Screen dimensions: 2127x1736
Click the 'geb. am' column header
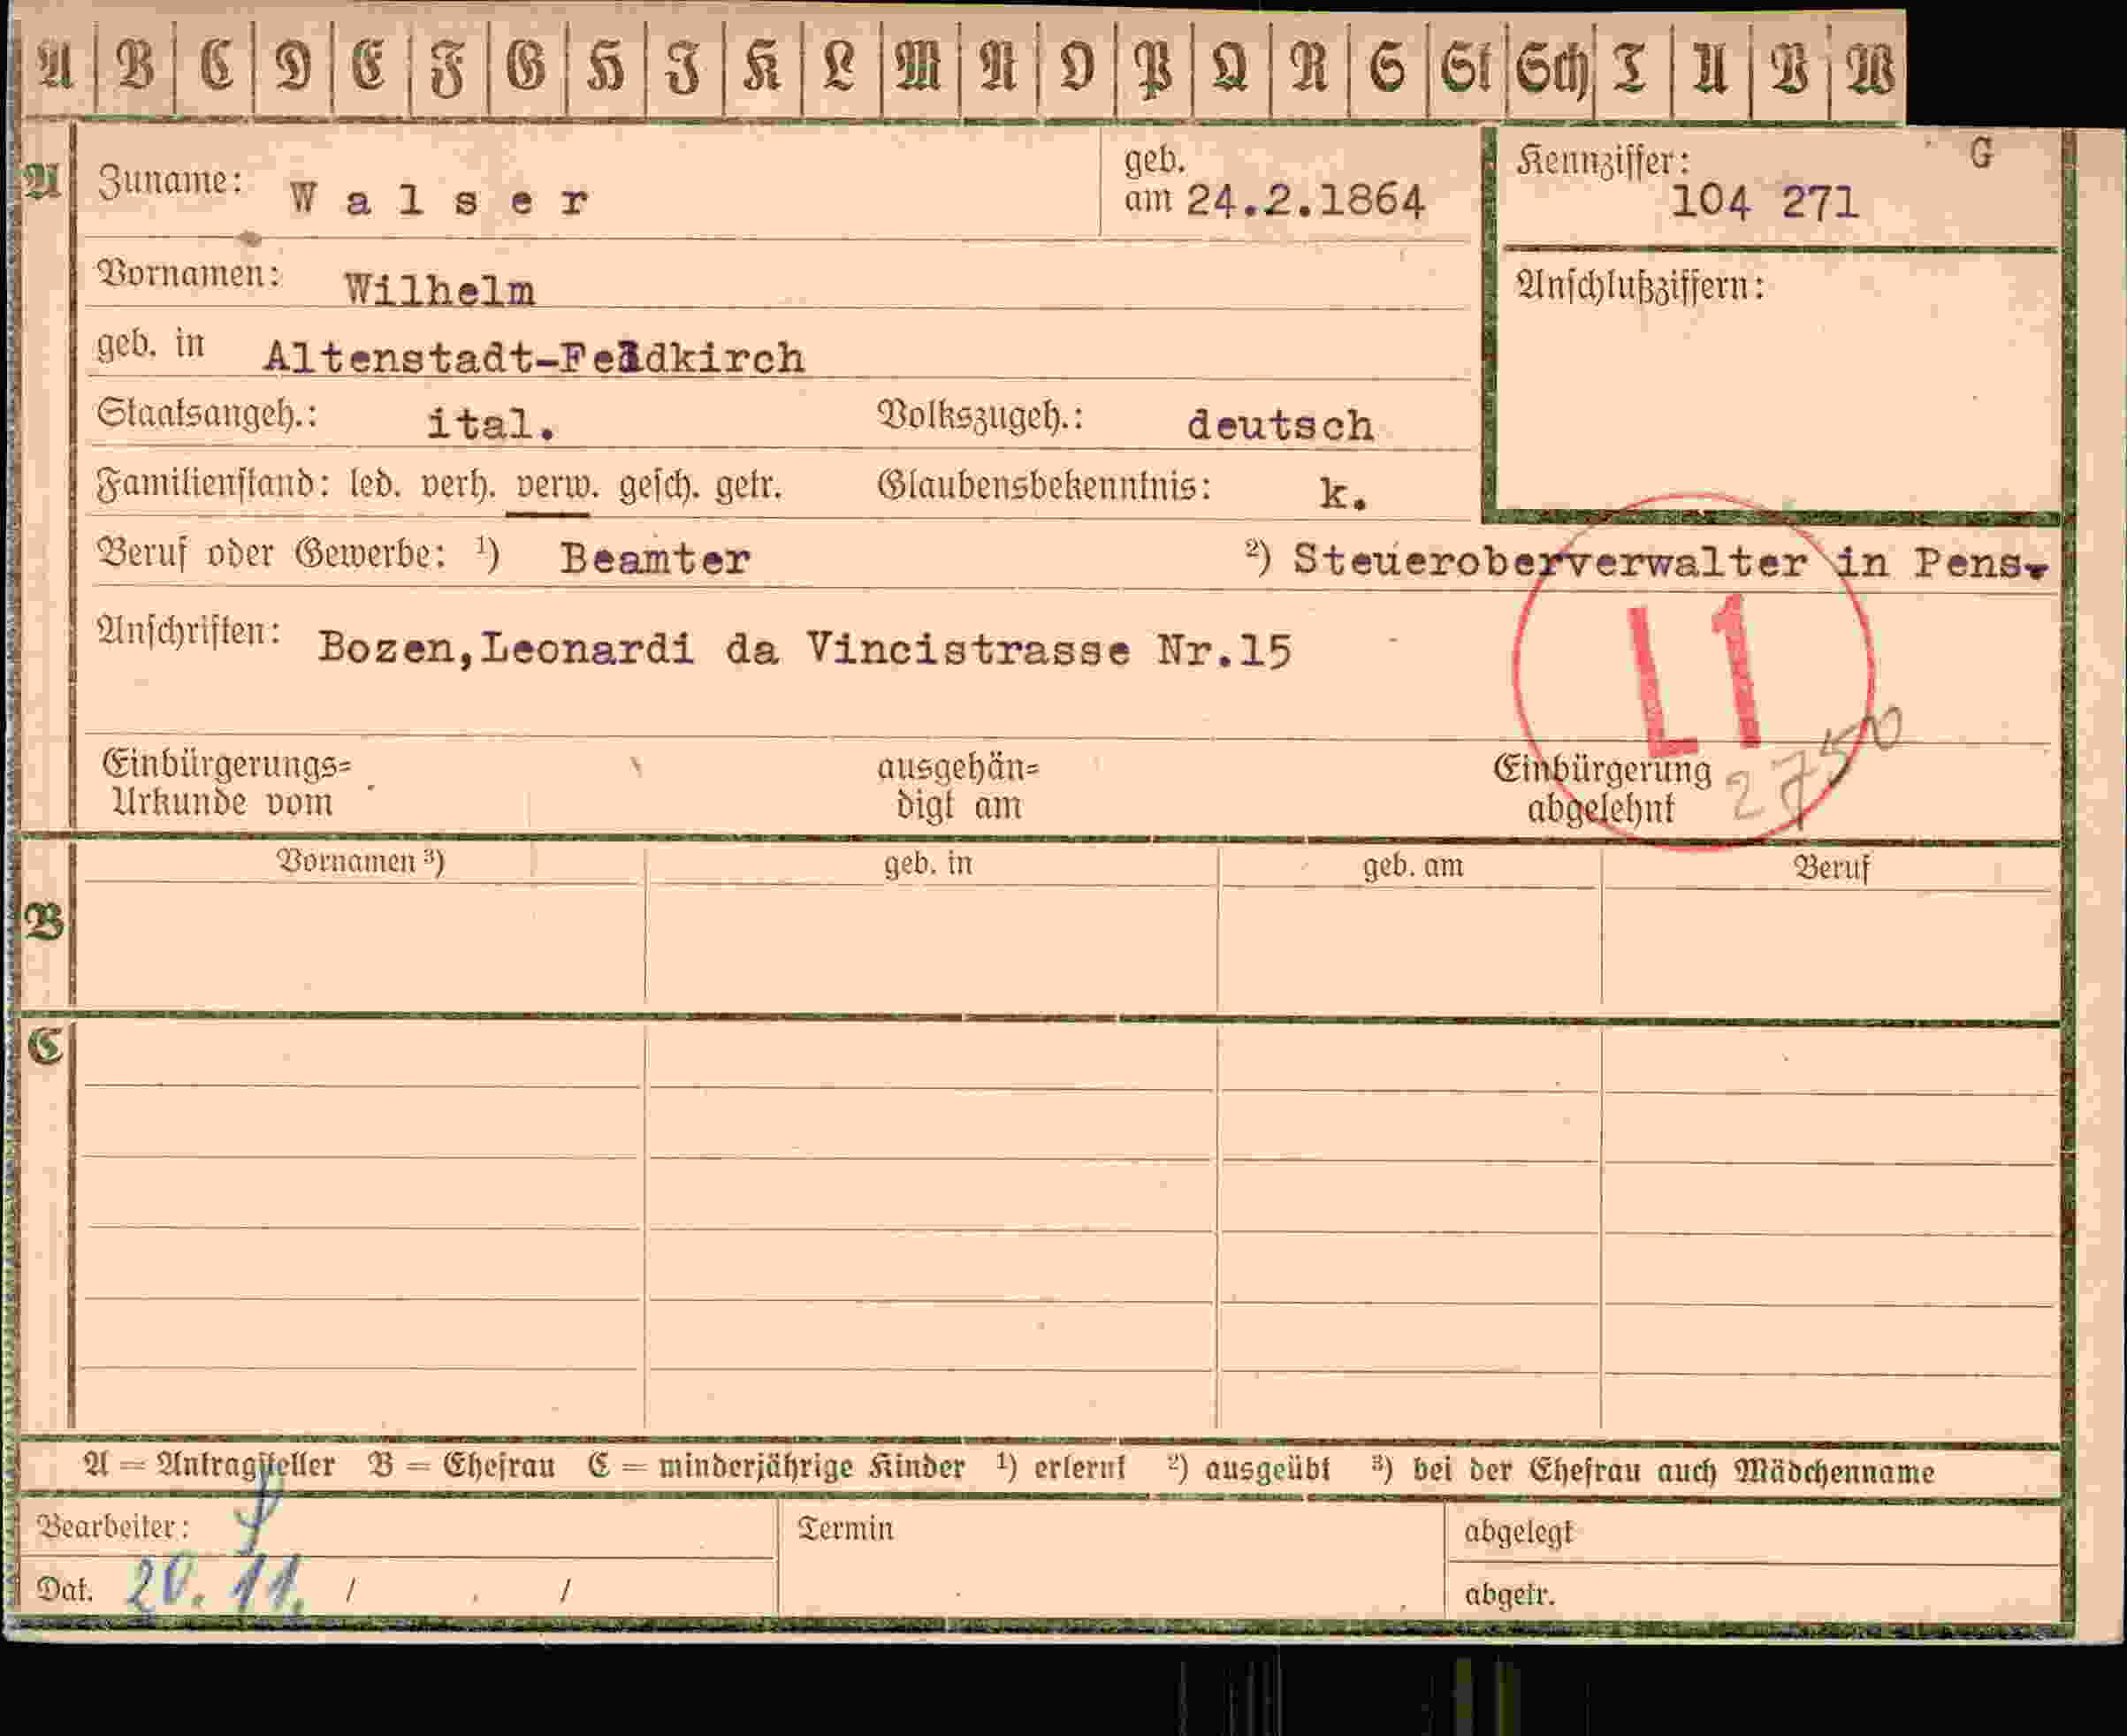pos(1412,865)
